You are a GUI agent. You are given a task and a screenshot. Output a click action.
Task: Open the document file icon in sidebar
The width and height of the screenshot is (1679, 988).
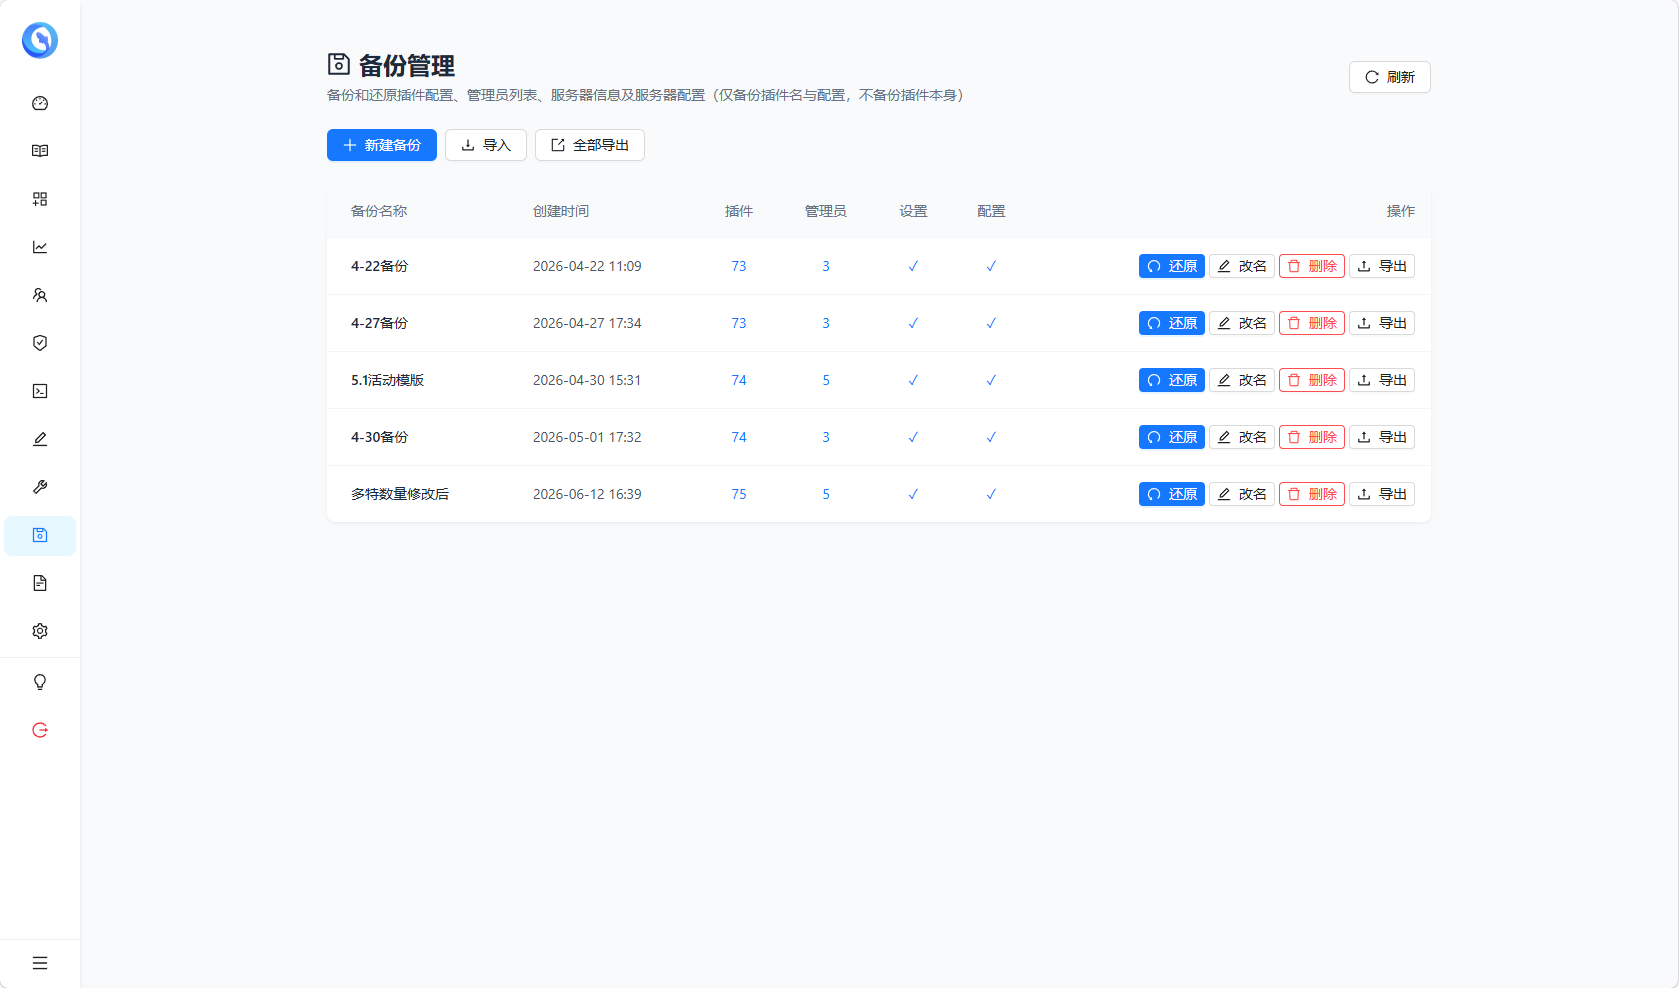click(40, 583)
